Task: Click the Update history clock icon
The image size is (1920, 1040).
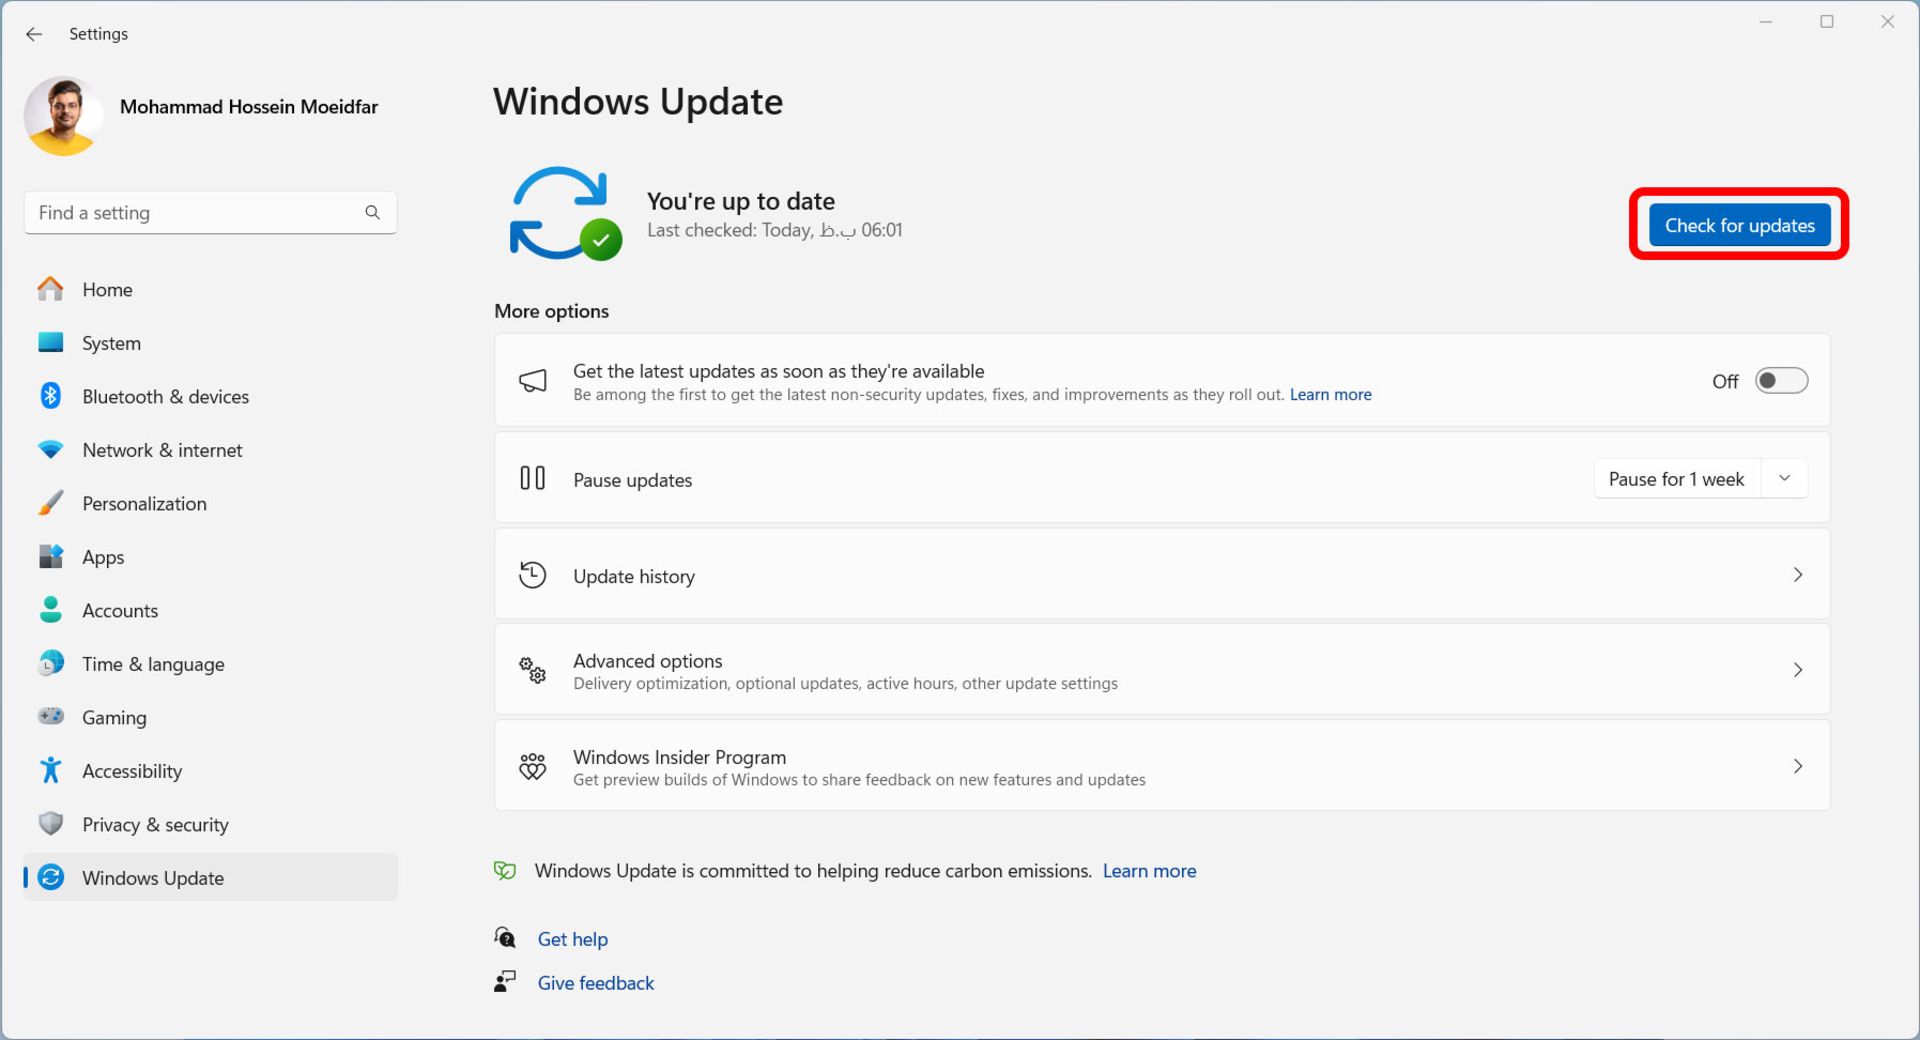Action: coord(533,575)
